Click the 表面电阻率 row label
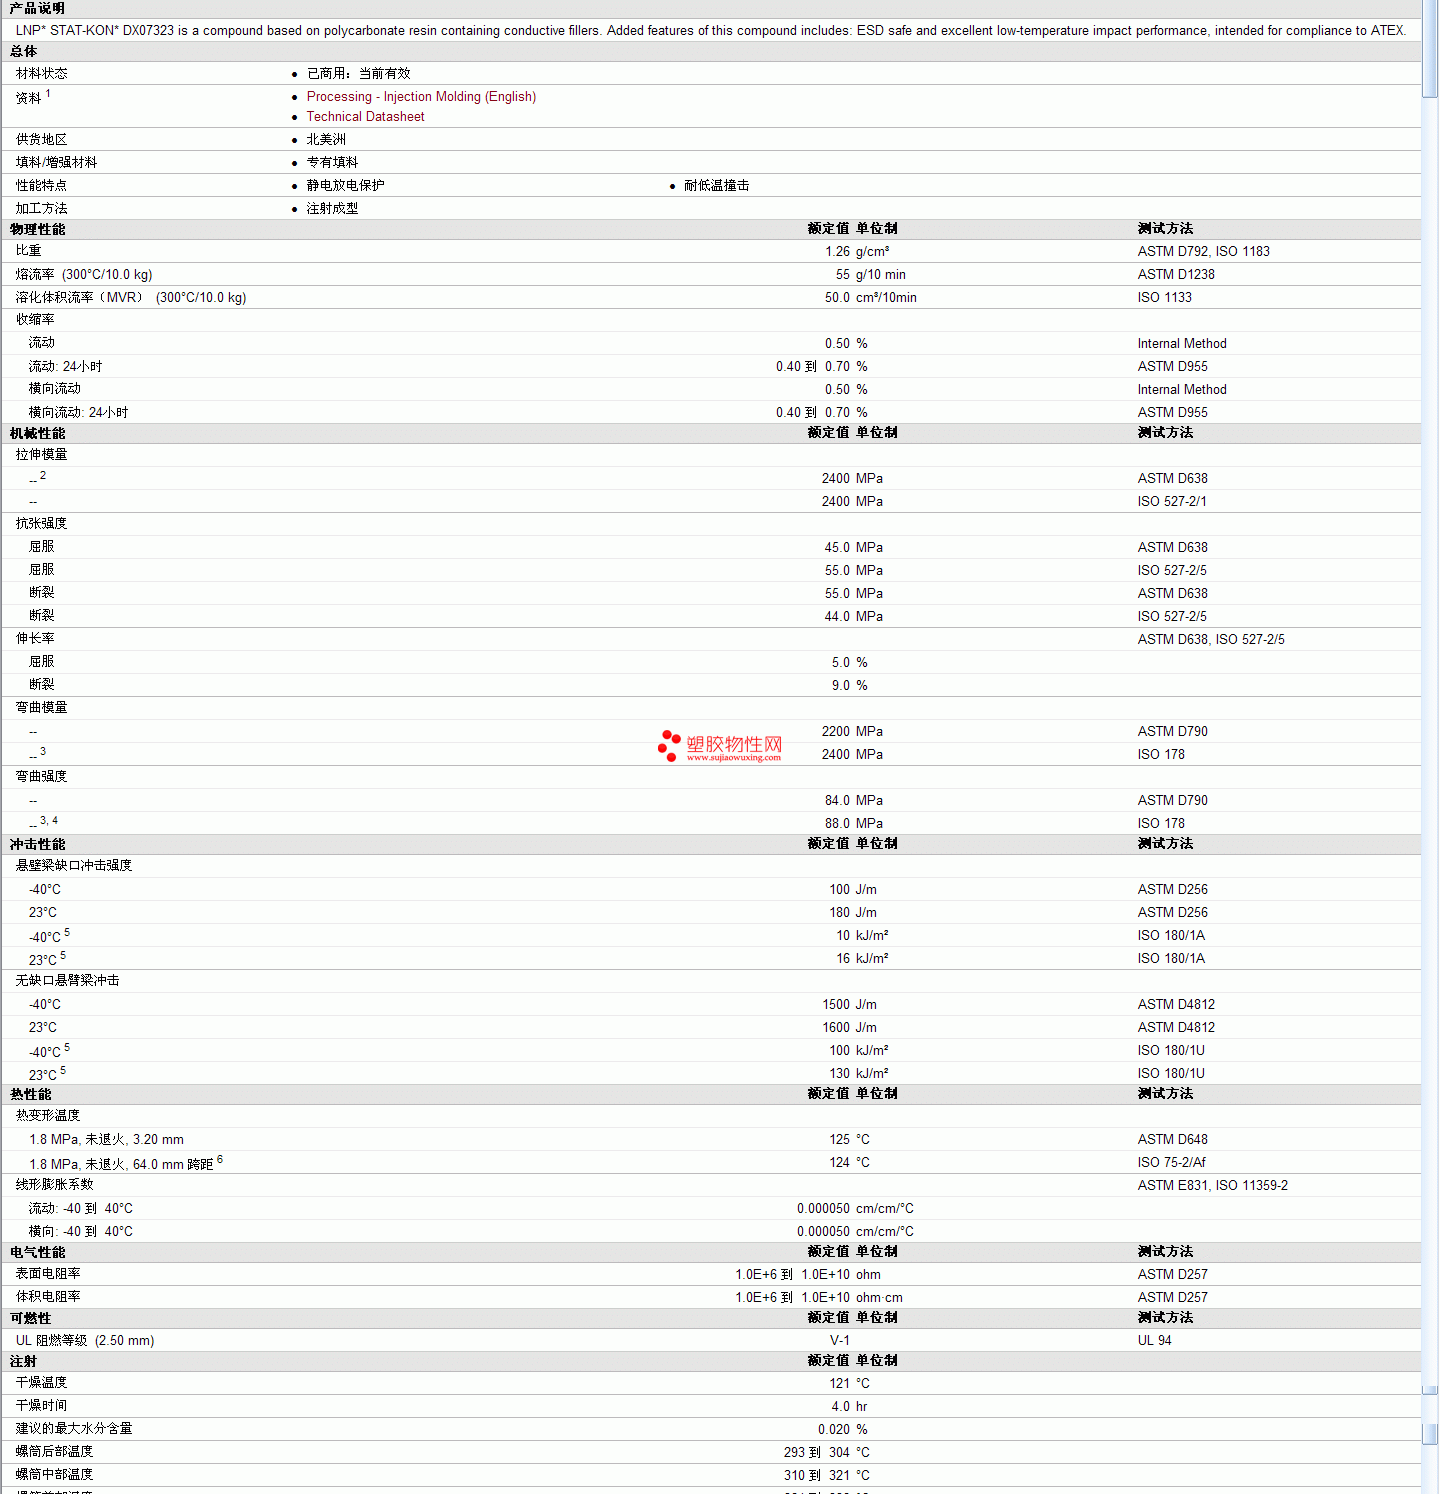1440x1494 pixels. [47, 1274]
